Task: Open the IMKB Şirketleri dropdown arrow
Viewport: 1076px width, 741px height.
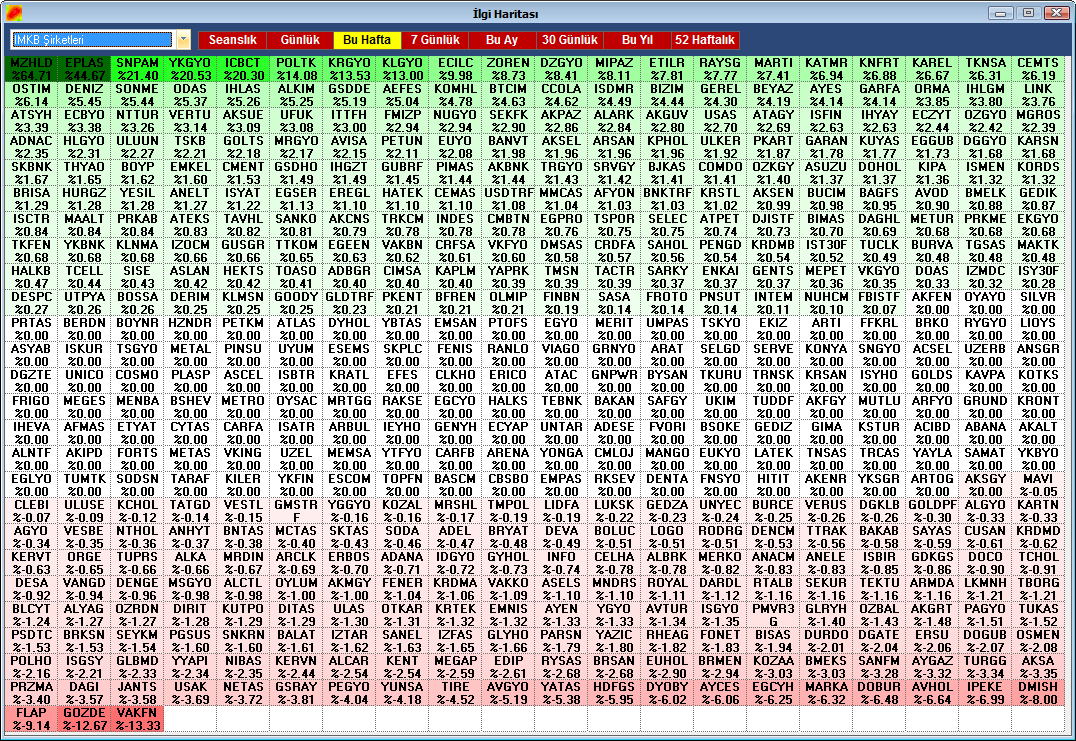Action: point(183,40)
